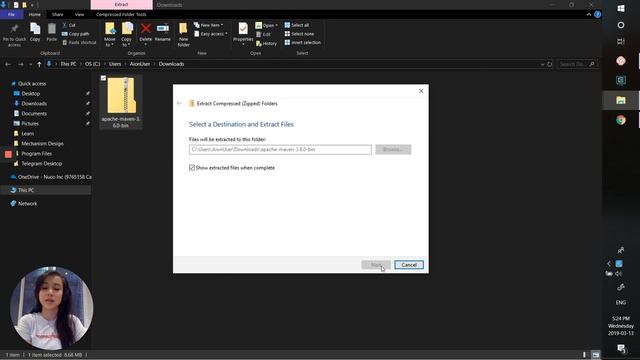Click Users in the address bar
The height and width of the screenshot is (360, 640).
click(x=115, y=64)
